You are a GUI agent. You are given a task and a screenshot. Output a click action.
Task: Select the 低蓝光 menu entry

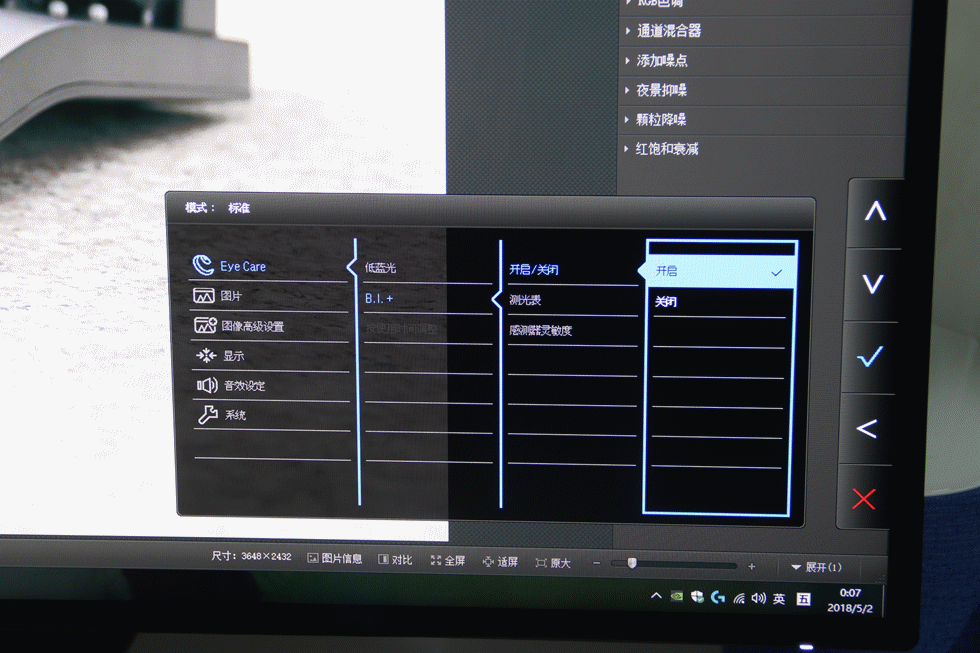[x=381, y=268]
